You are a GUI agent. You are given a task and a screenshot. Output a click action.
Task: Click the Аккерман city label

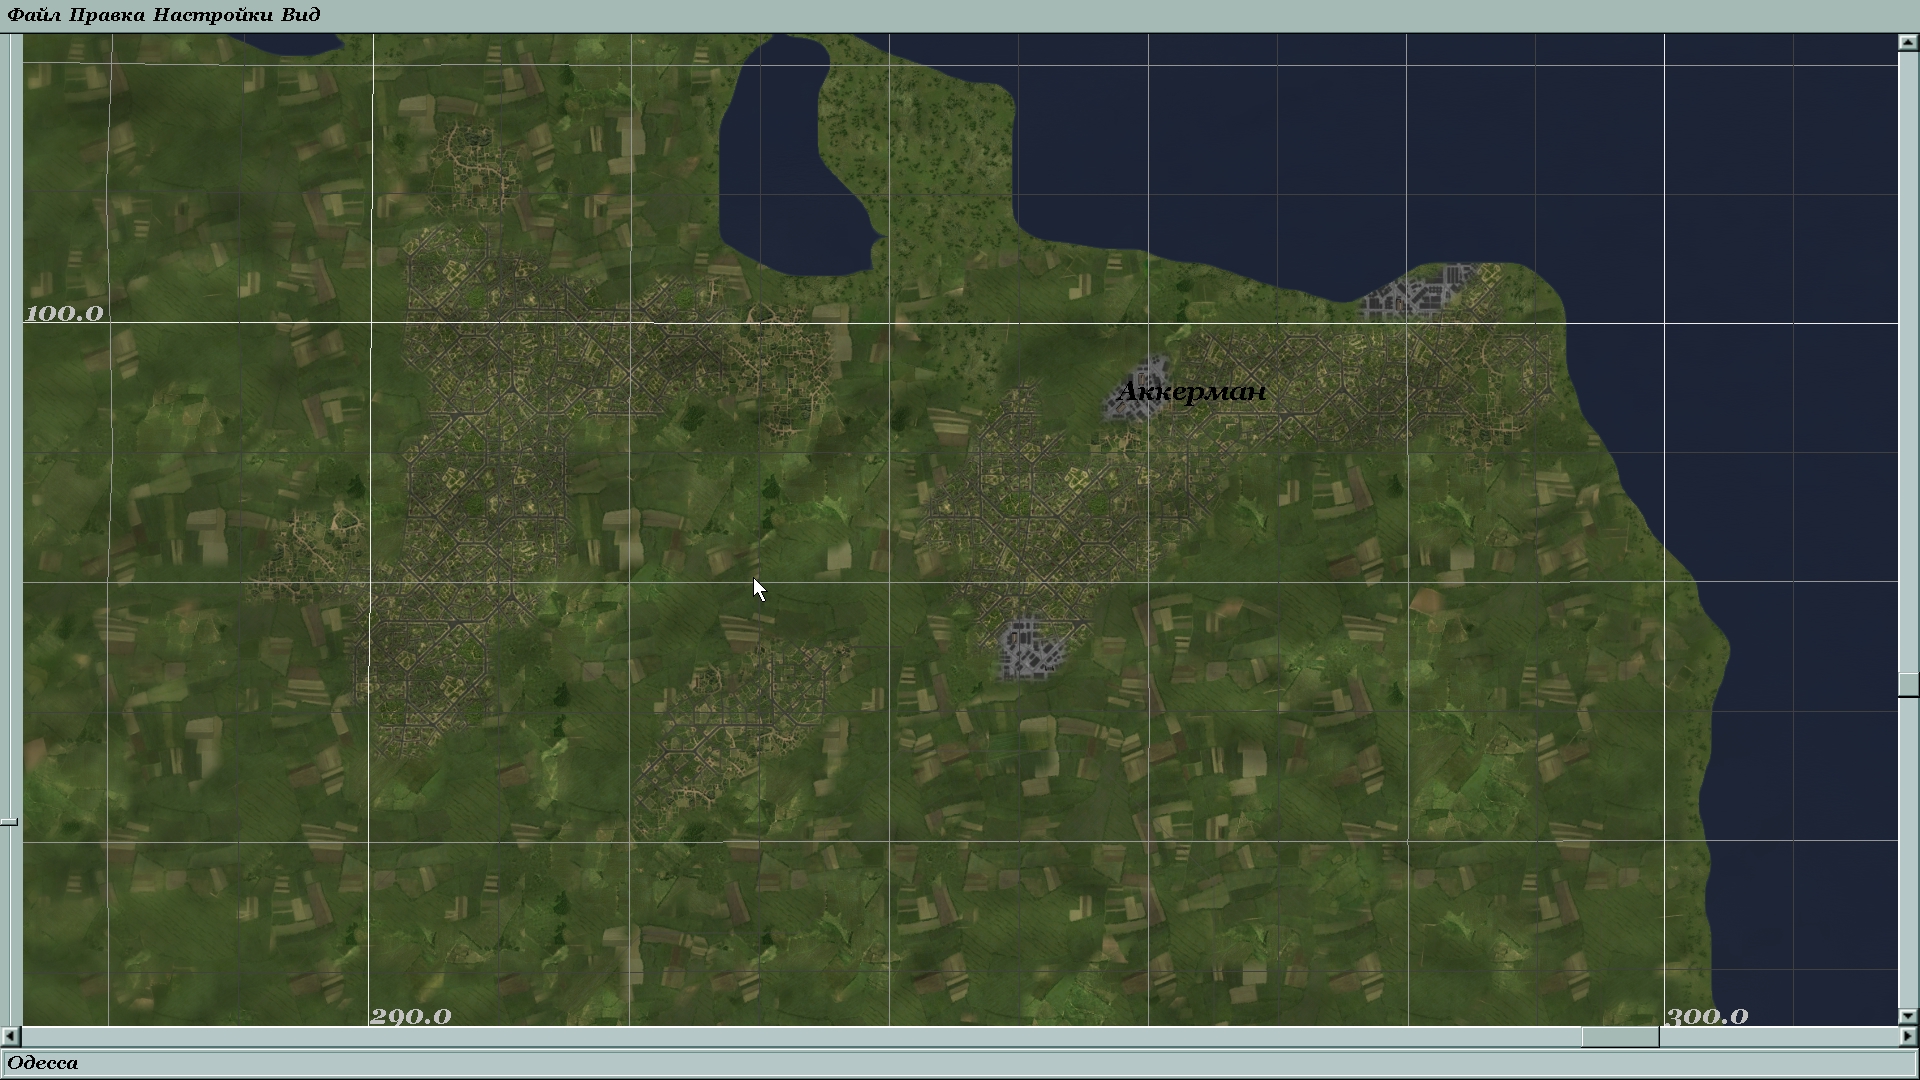[x=1191, y=392]
